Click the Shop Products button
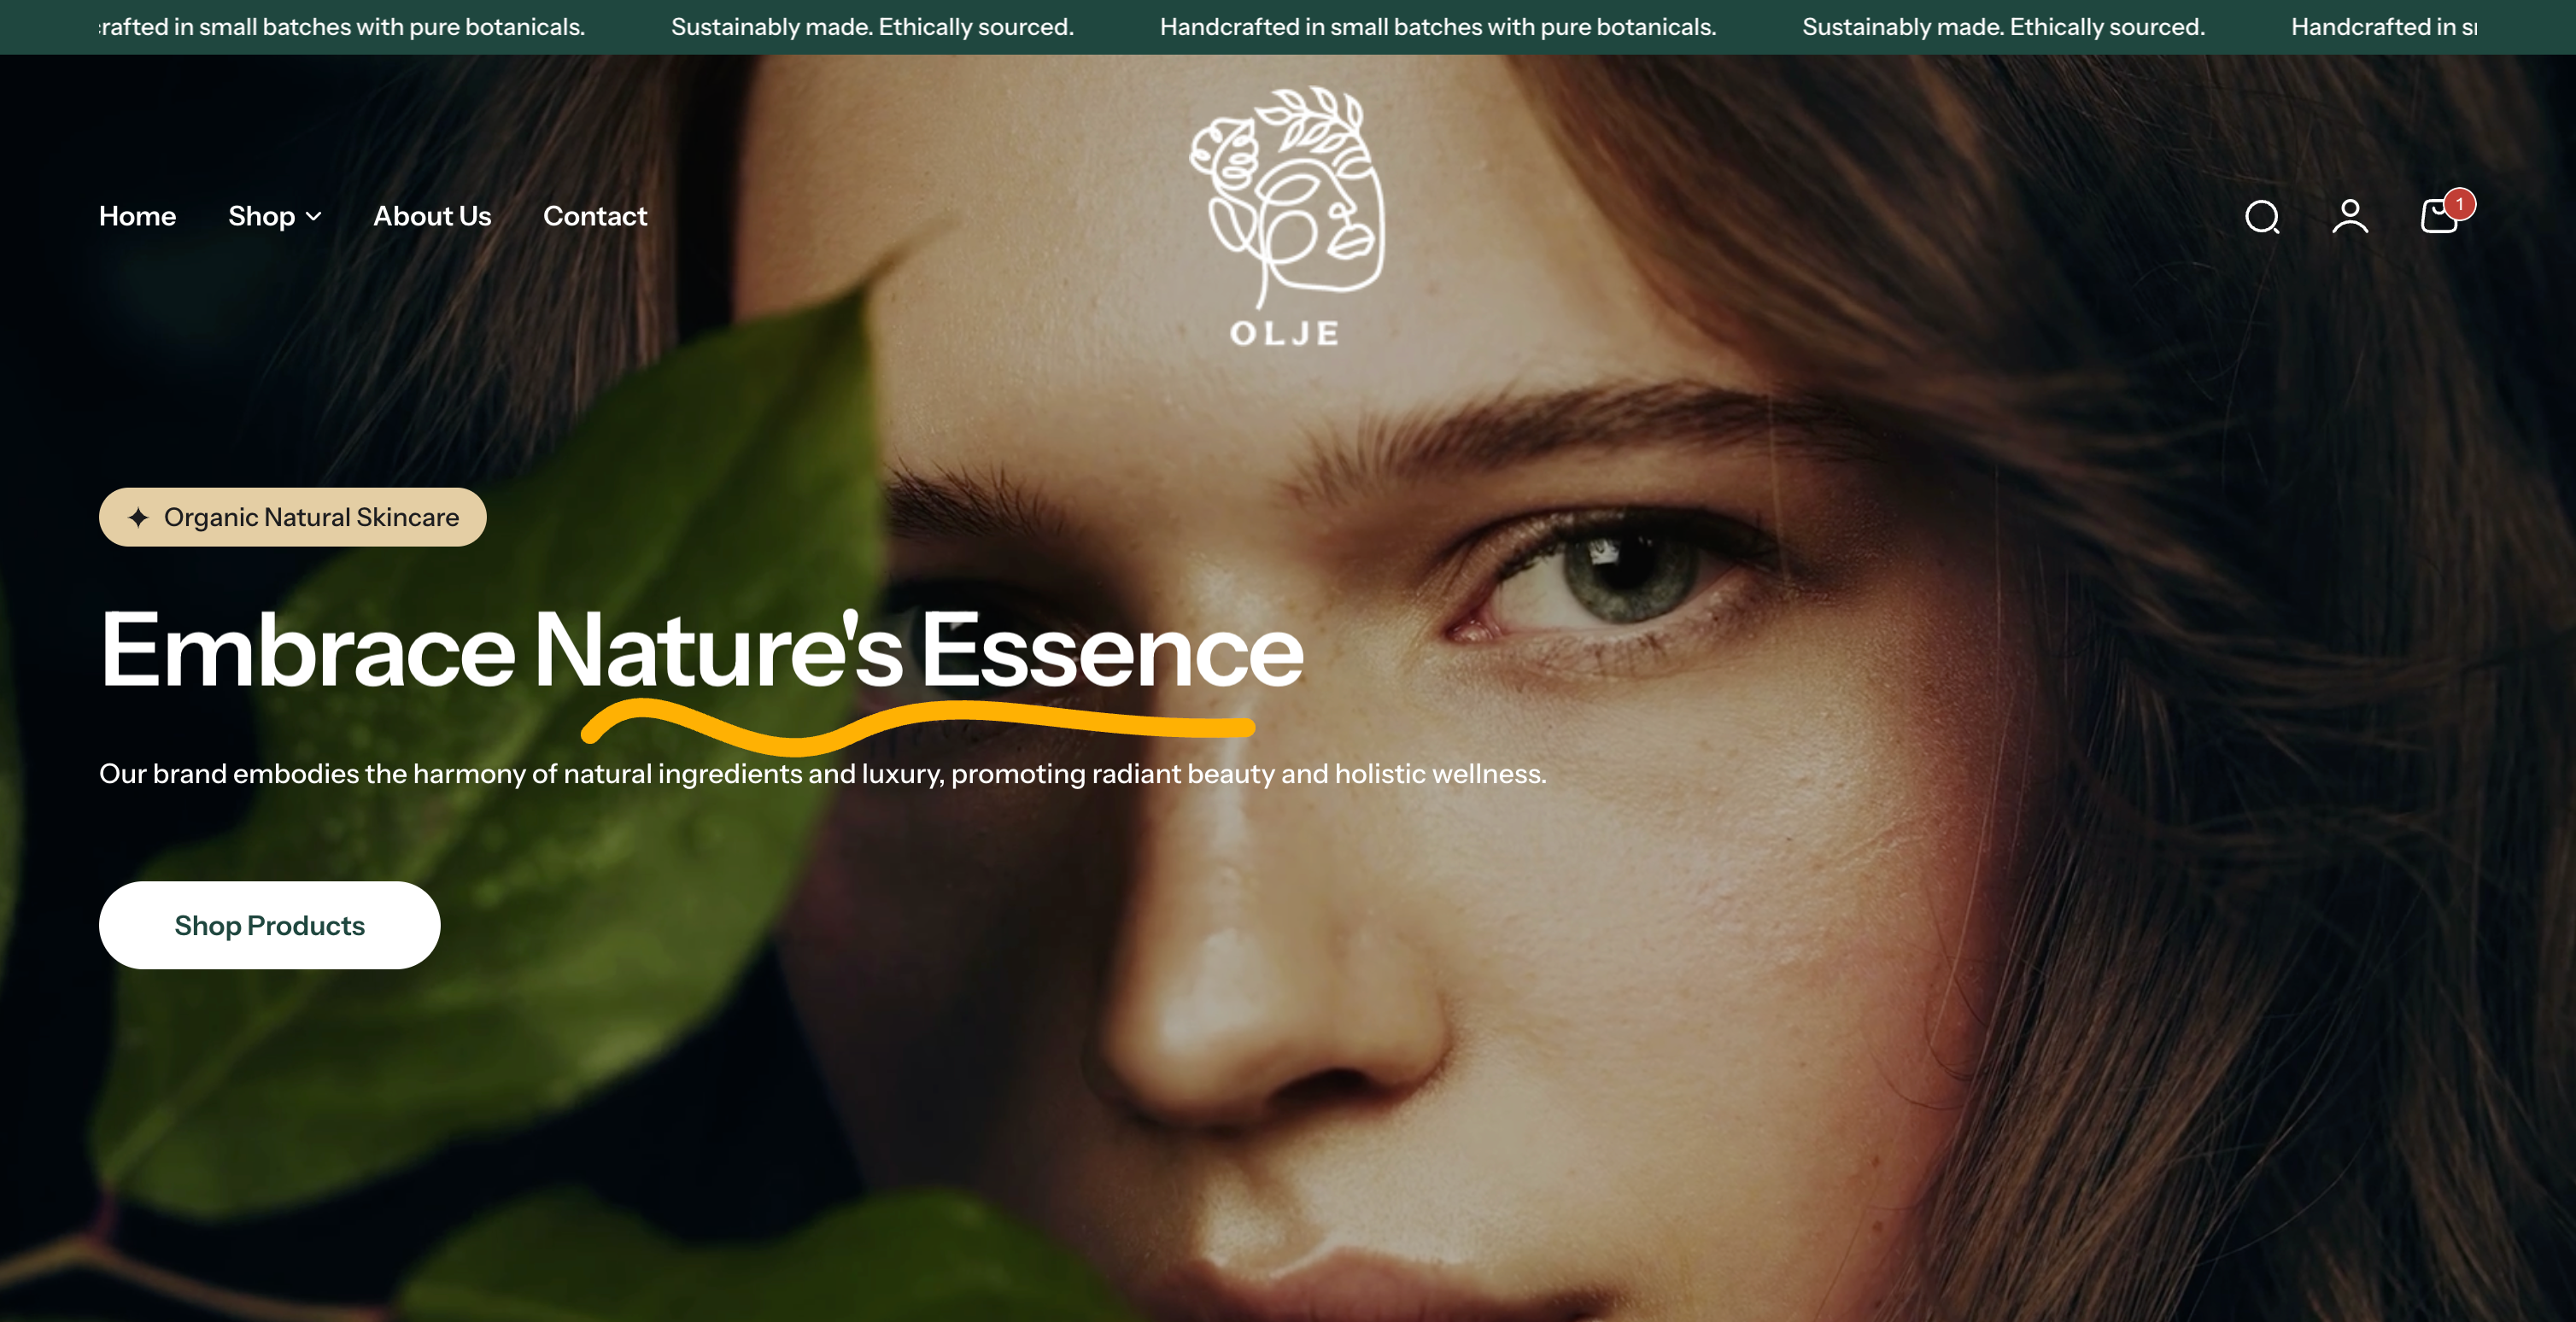The width and height of the screenshot is (2576, 1322). click(269, 925)
